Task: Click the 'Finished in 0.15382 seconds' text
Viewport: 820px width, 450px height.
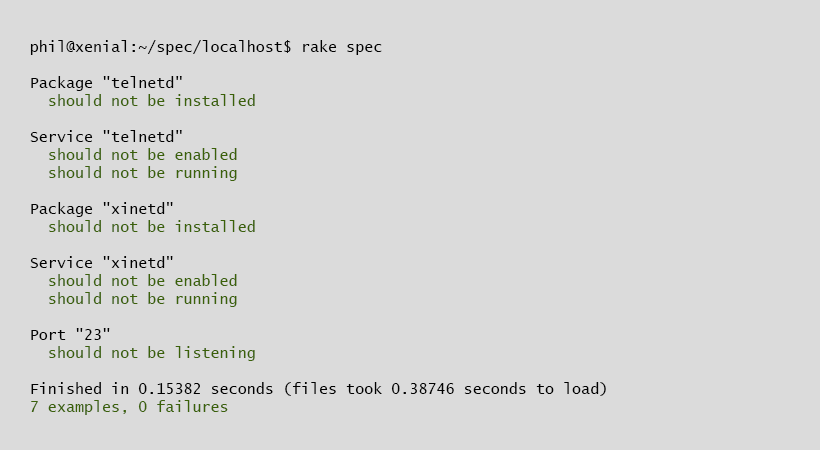Action: point(152,389)
